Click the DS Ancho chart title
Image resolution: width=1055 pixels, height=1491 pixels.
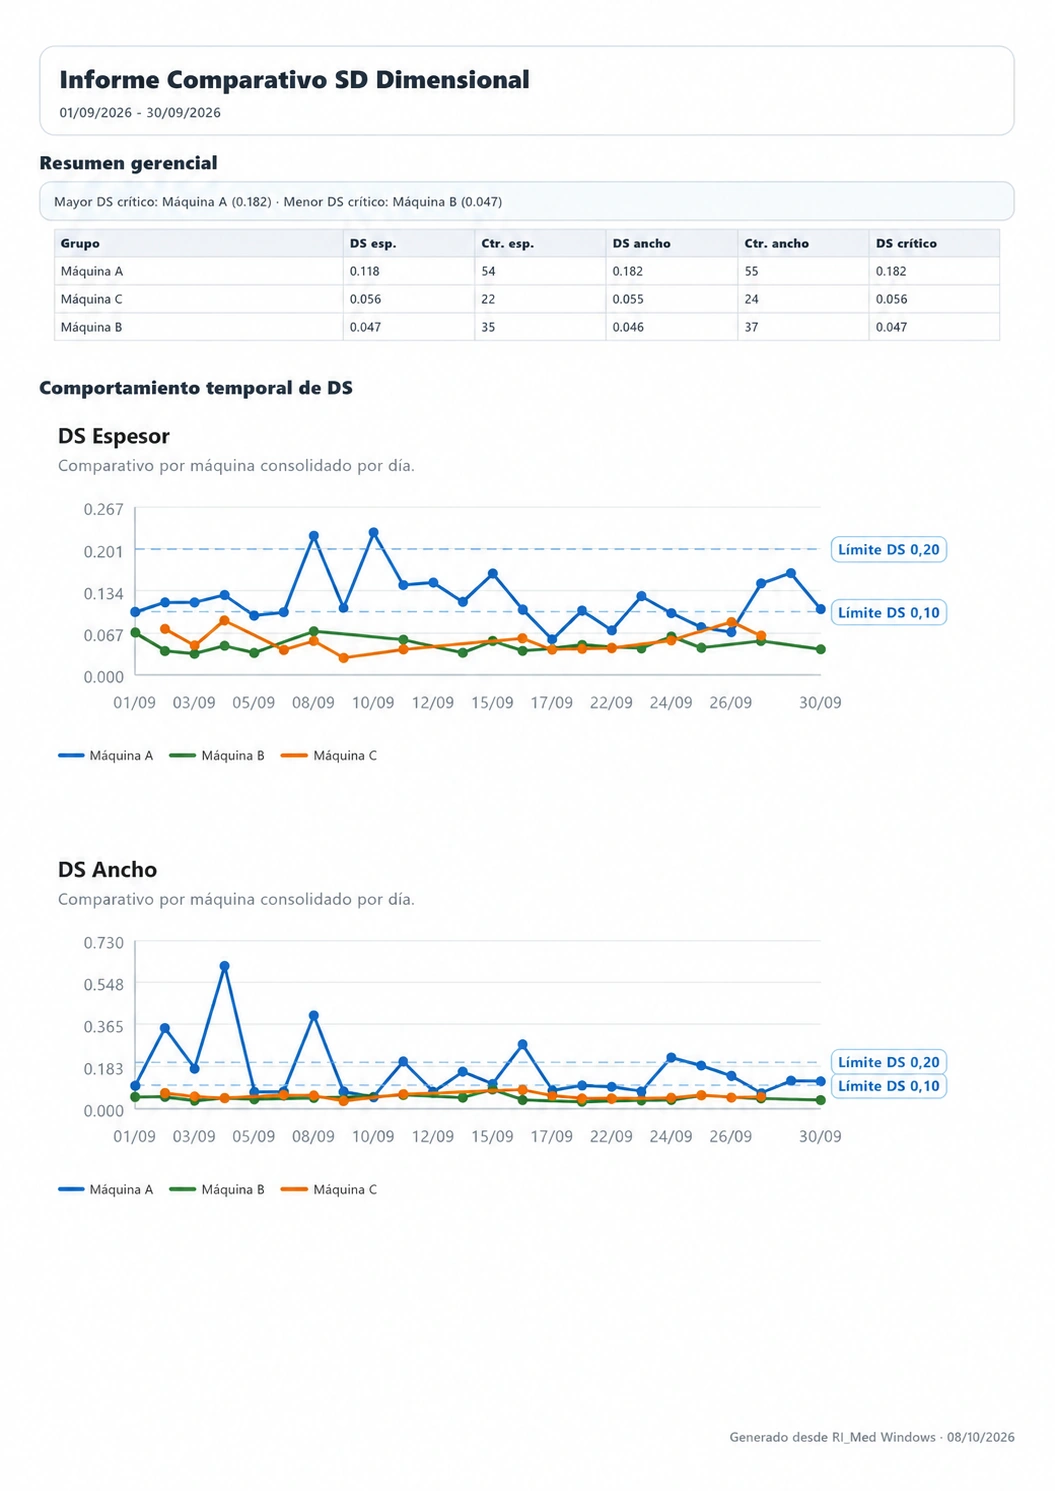(107, 870)
